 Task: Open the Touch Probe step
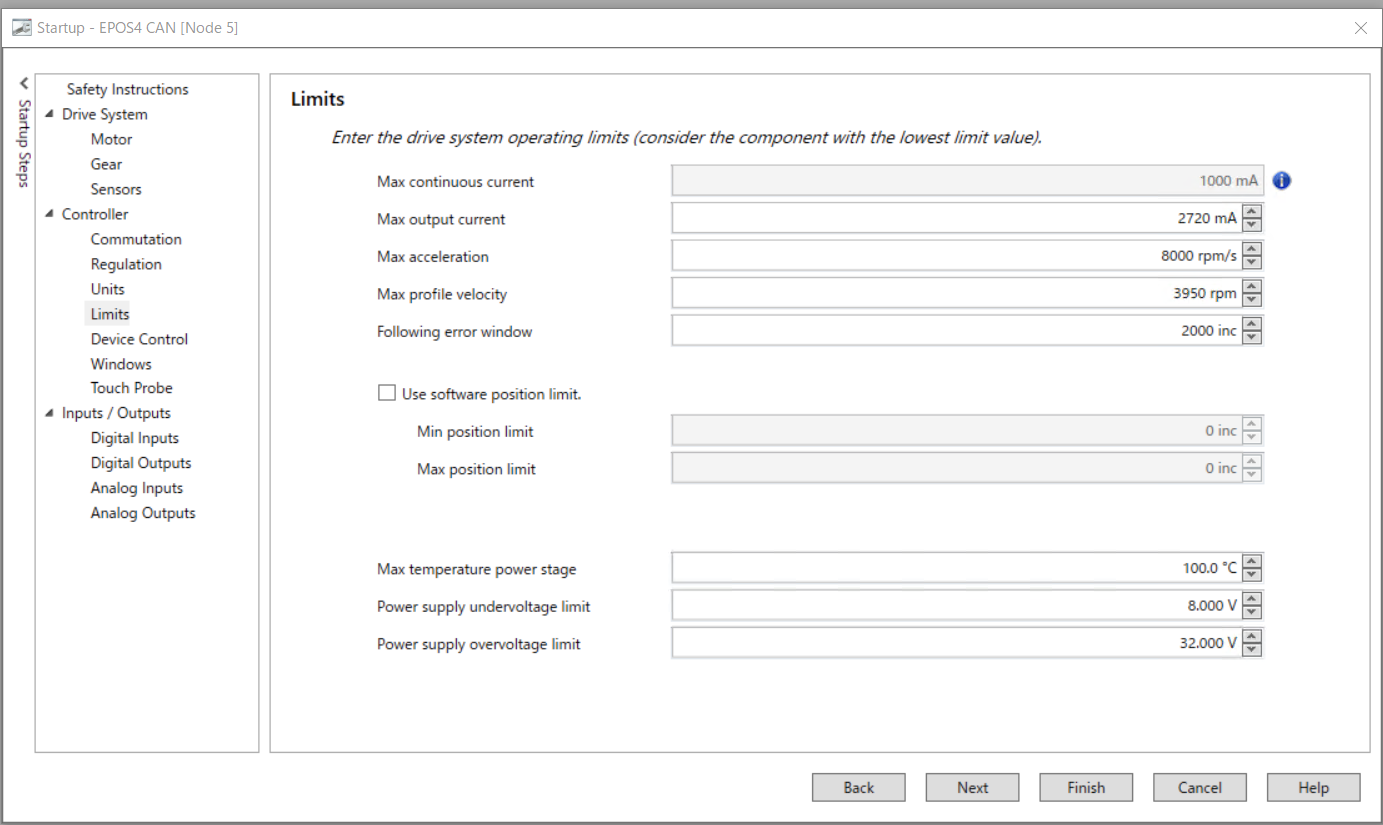coord(131,388)
